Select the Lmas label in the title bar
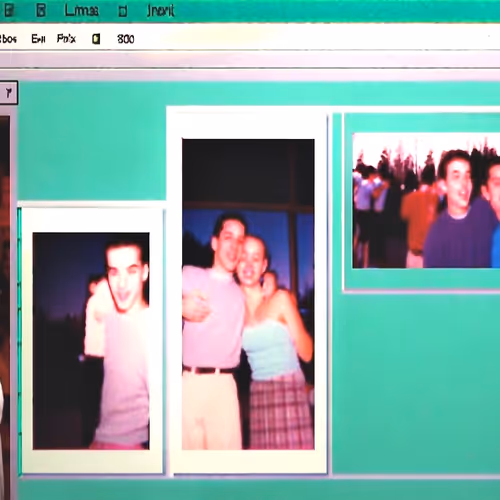 (82, 11)
